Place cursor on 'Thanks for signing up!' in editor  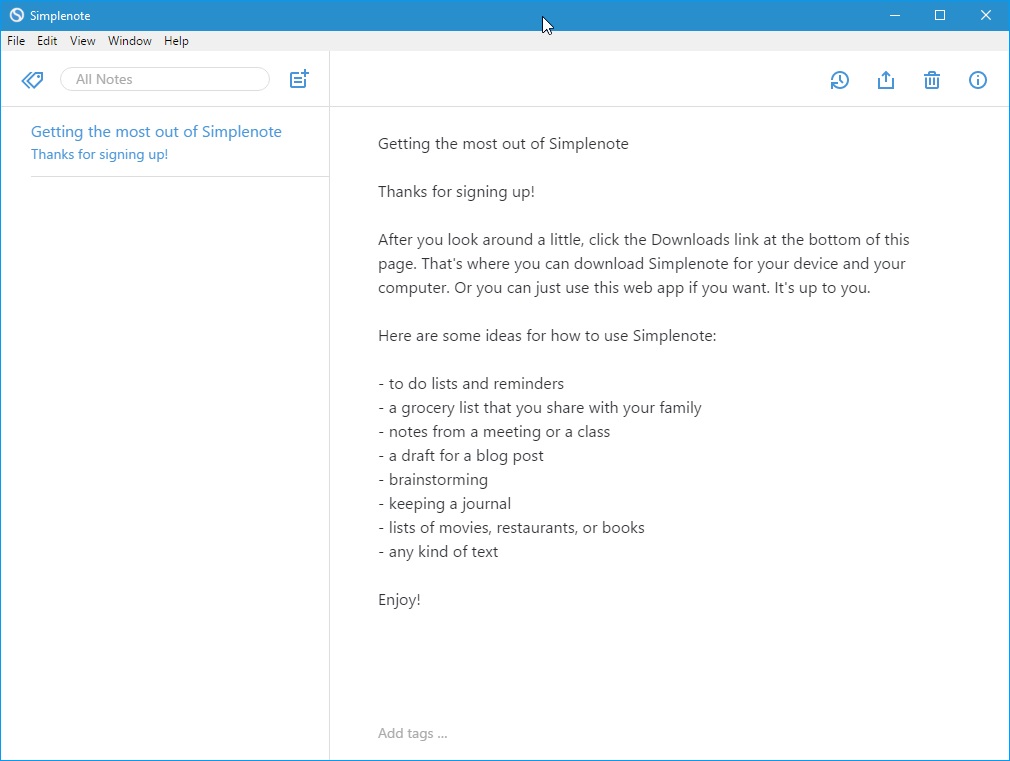click(456, 192)
